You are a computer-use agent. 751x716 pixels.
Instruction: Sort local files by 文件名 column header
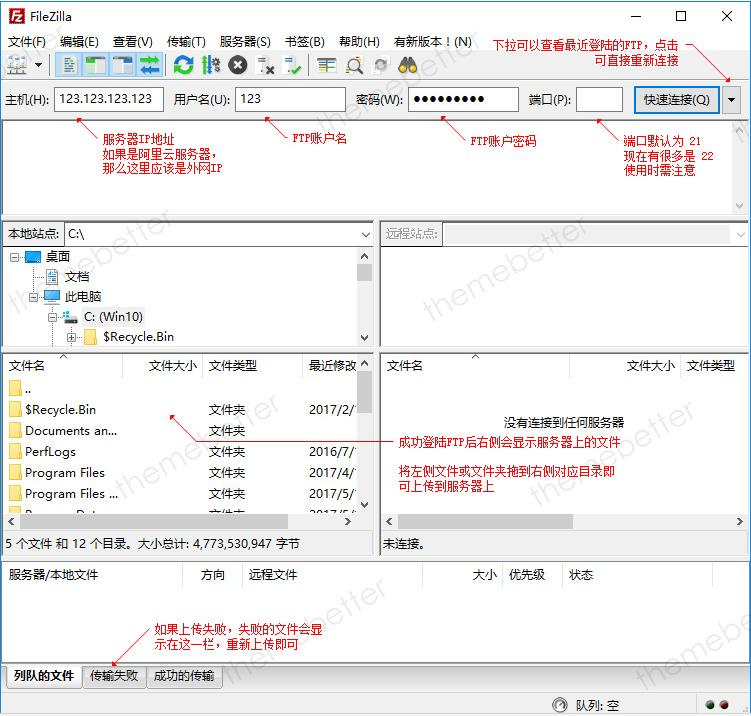[60, 366]
